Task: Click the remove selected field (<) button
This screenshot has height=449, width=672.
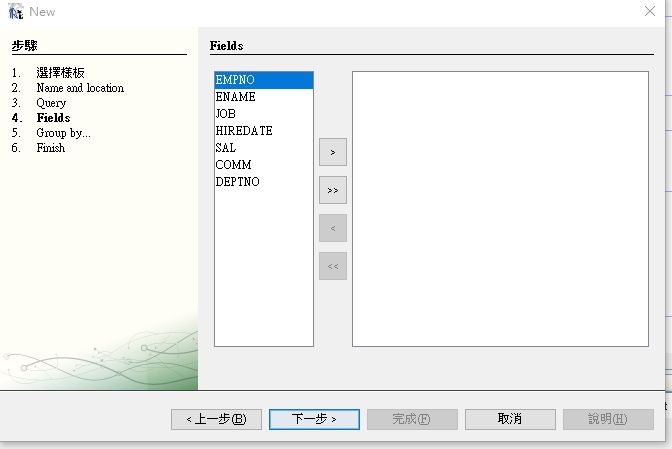Action: [x=332, y=228]
